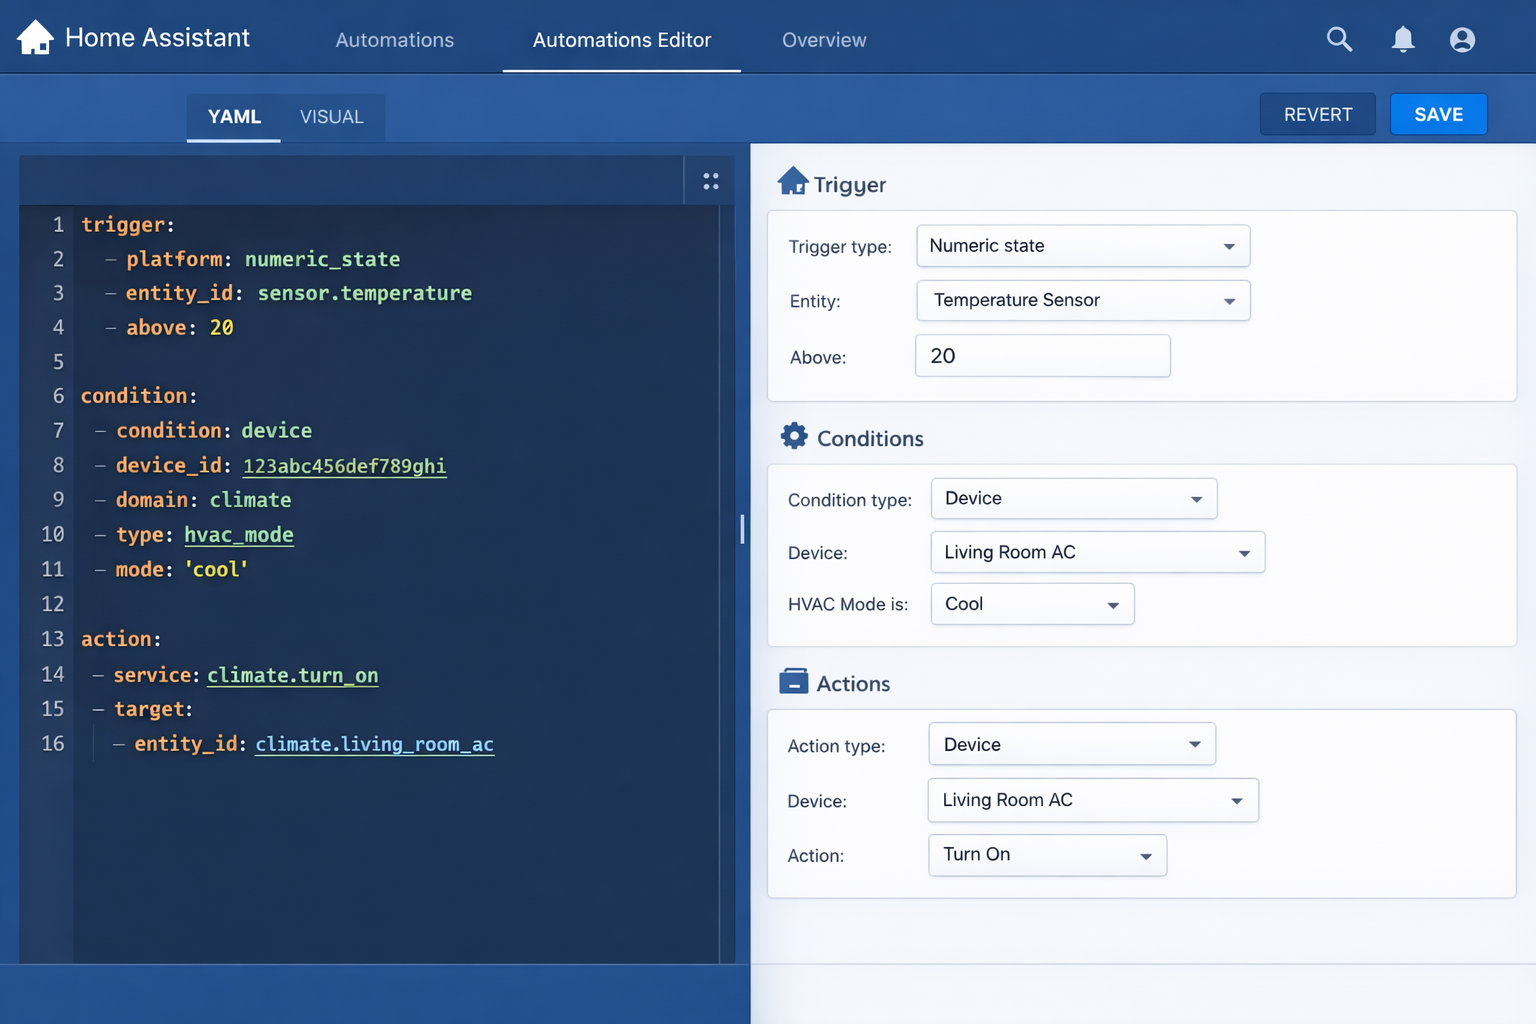Go to the Automations tab
The image size is (1536, 1024).
click(x=395, y=40)
